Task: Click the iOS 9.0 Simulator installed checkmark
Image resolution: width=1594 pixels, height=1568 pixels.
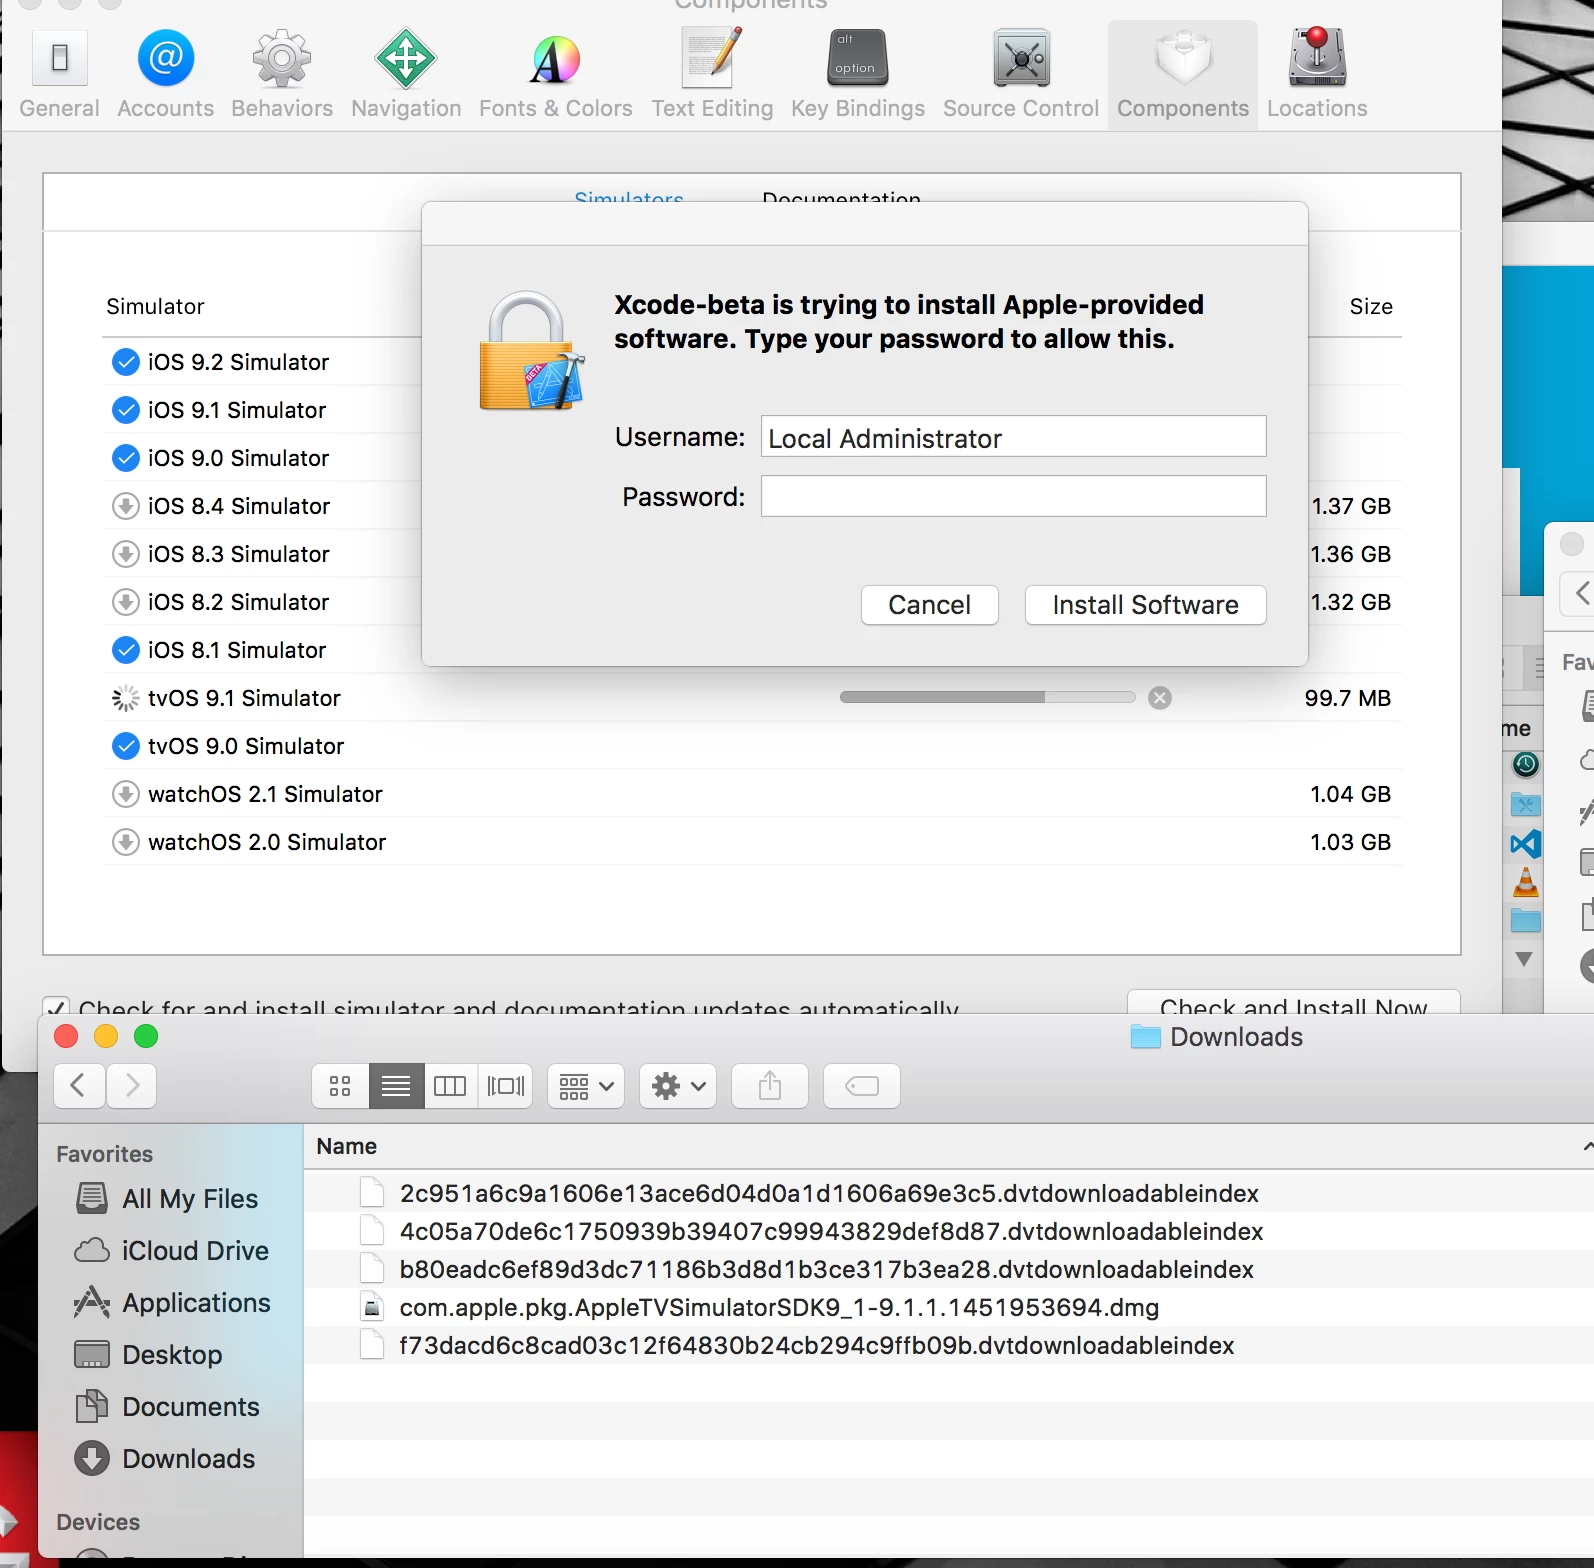Action: (x=125, y=458)
